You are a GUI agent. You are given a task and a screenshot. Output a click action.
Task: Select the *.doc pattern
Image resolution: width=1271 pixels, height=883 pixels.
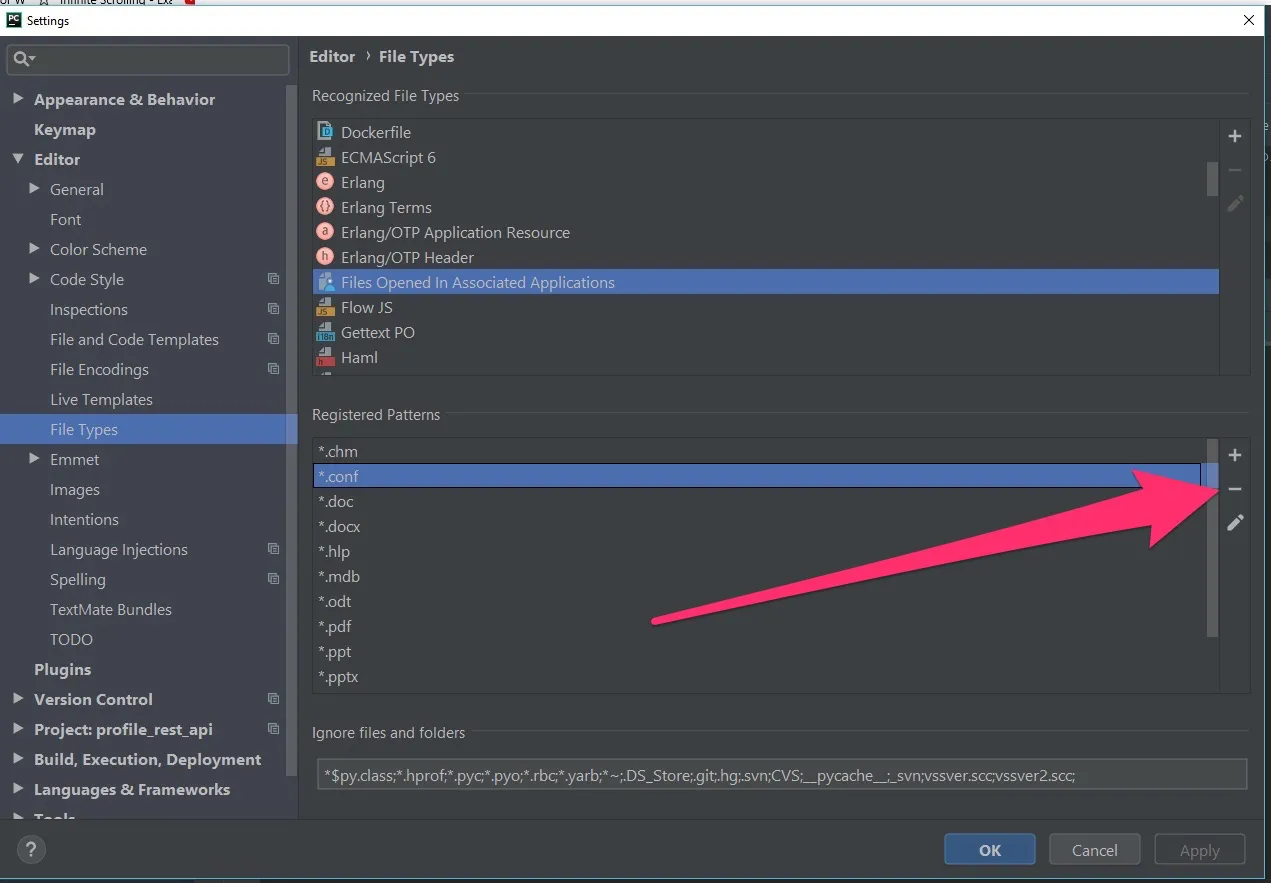click(336, 501)
